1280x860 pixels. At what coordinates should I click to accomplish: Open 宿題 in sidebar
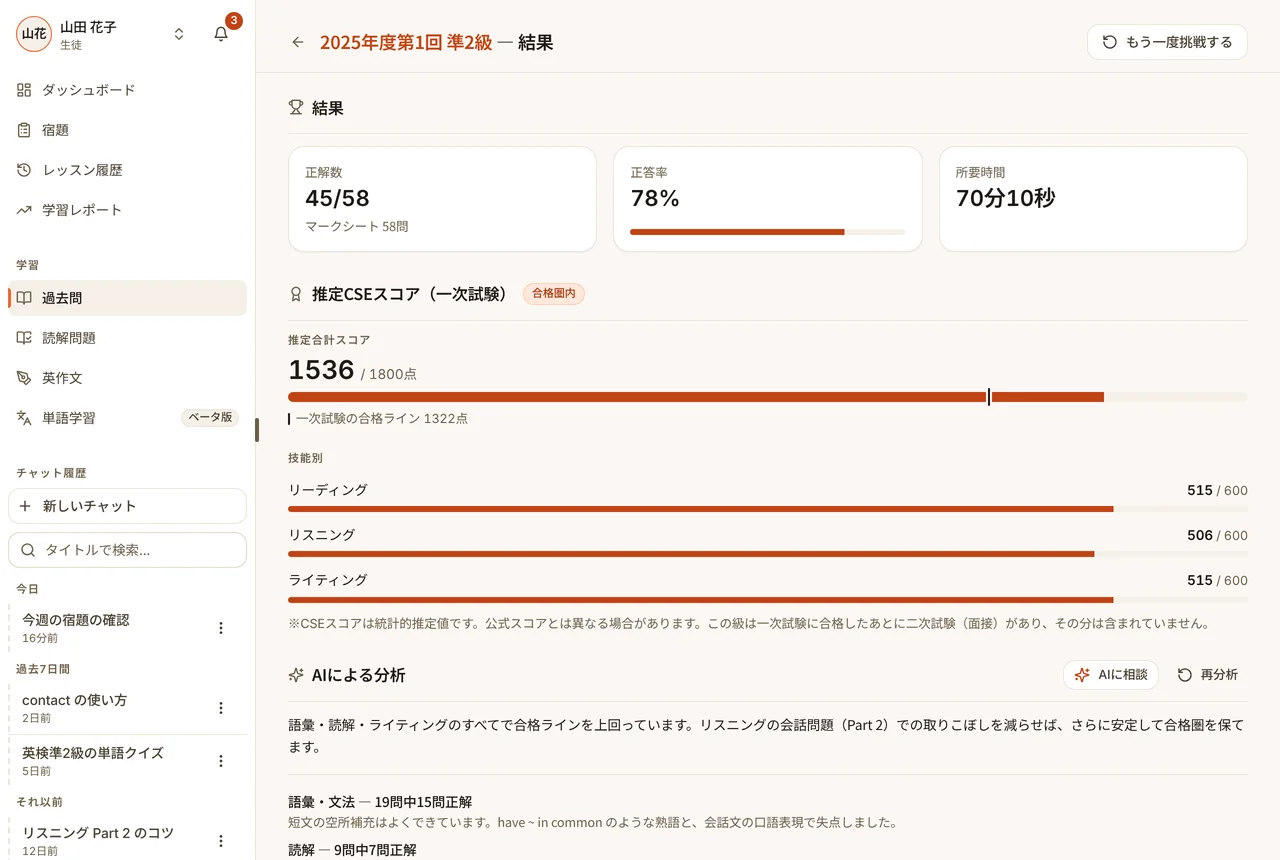coord(127,130)
